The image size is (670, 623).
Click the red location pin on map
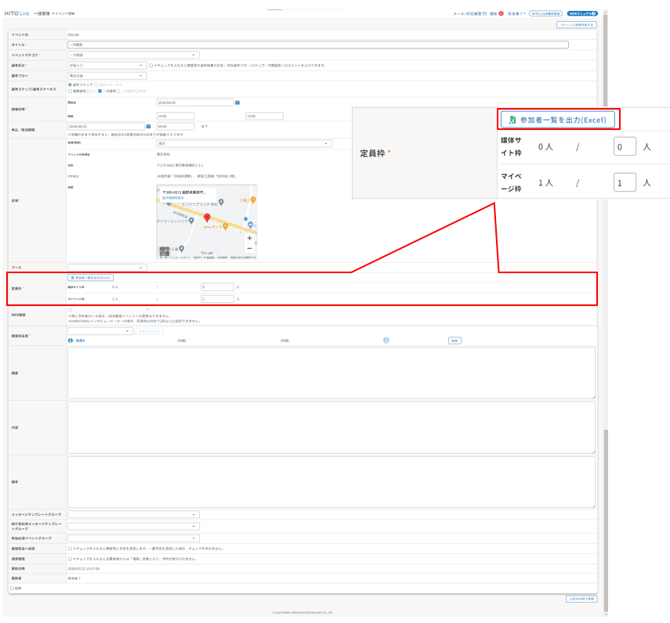207,217
